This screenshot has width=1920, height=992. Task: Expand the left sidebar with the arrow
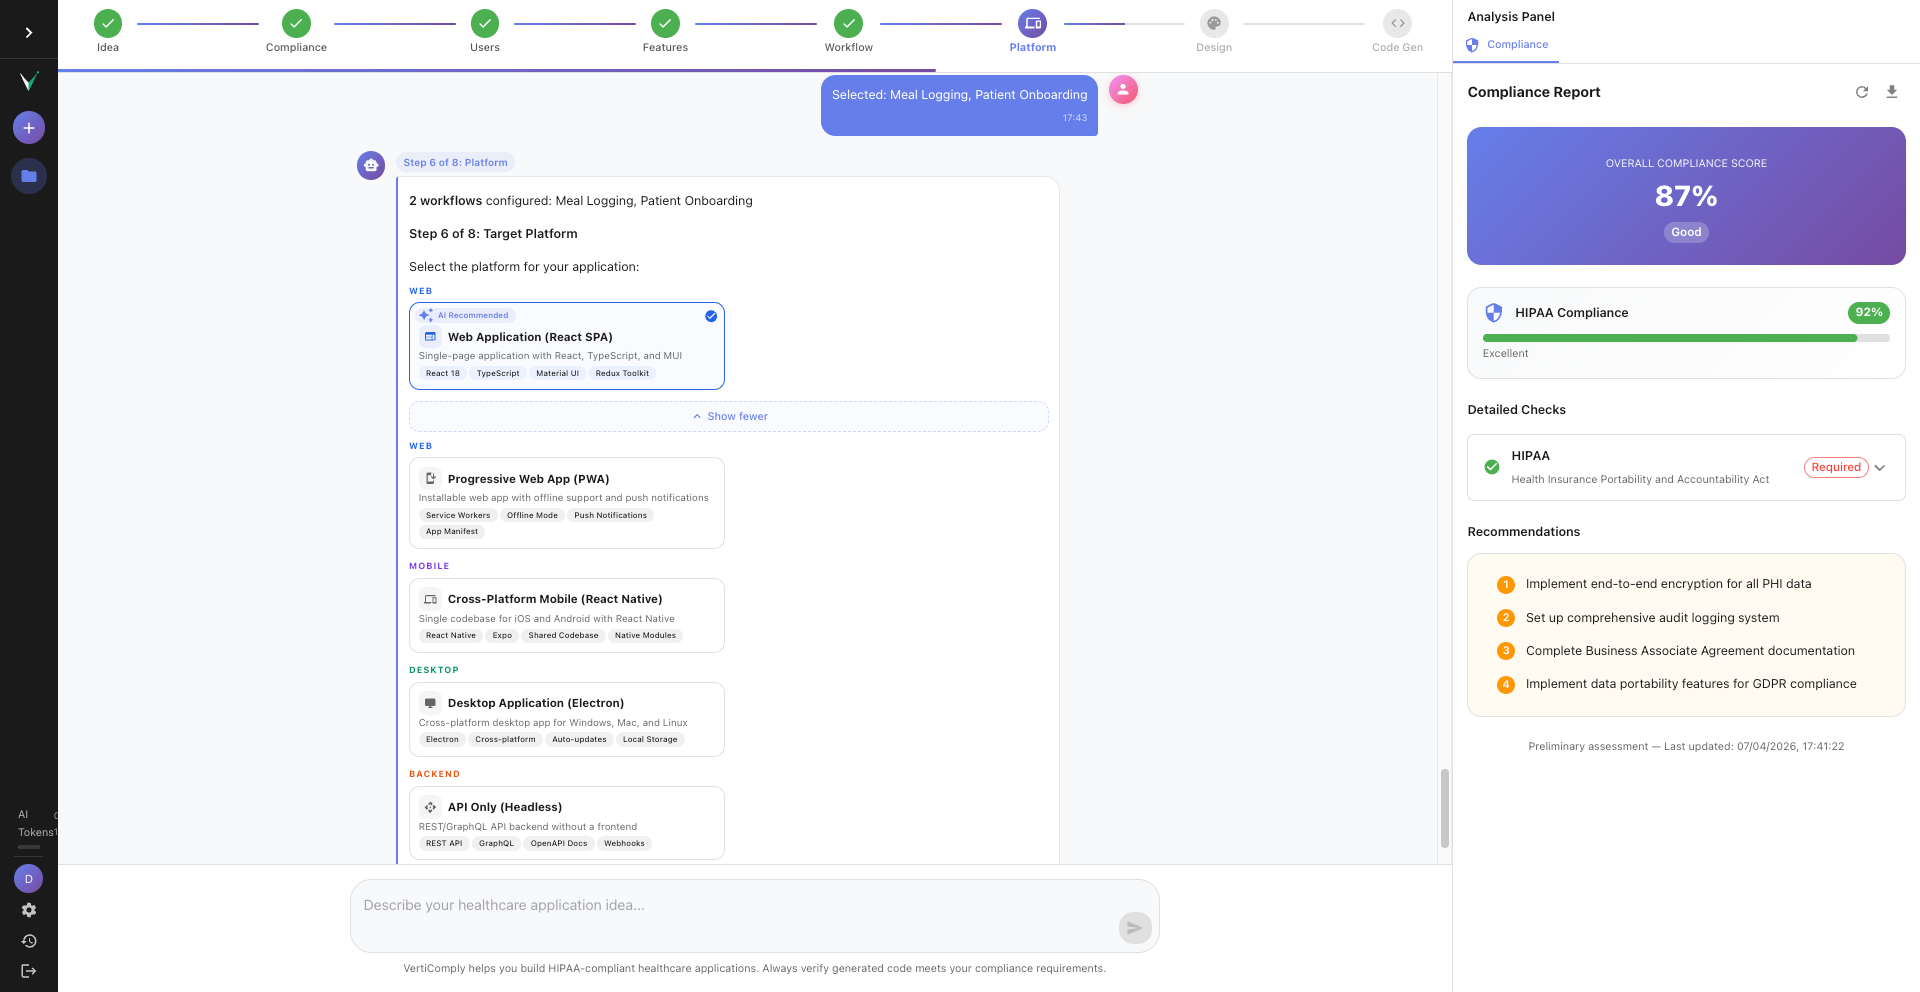29,31
